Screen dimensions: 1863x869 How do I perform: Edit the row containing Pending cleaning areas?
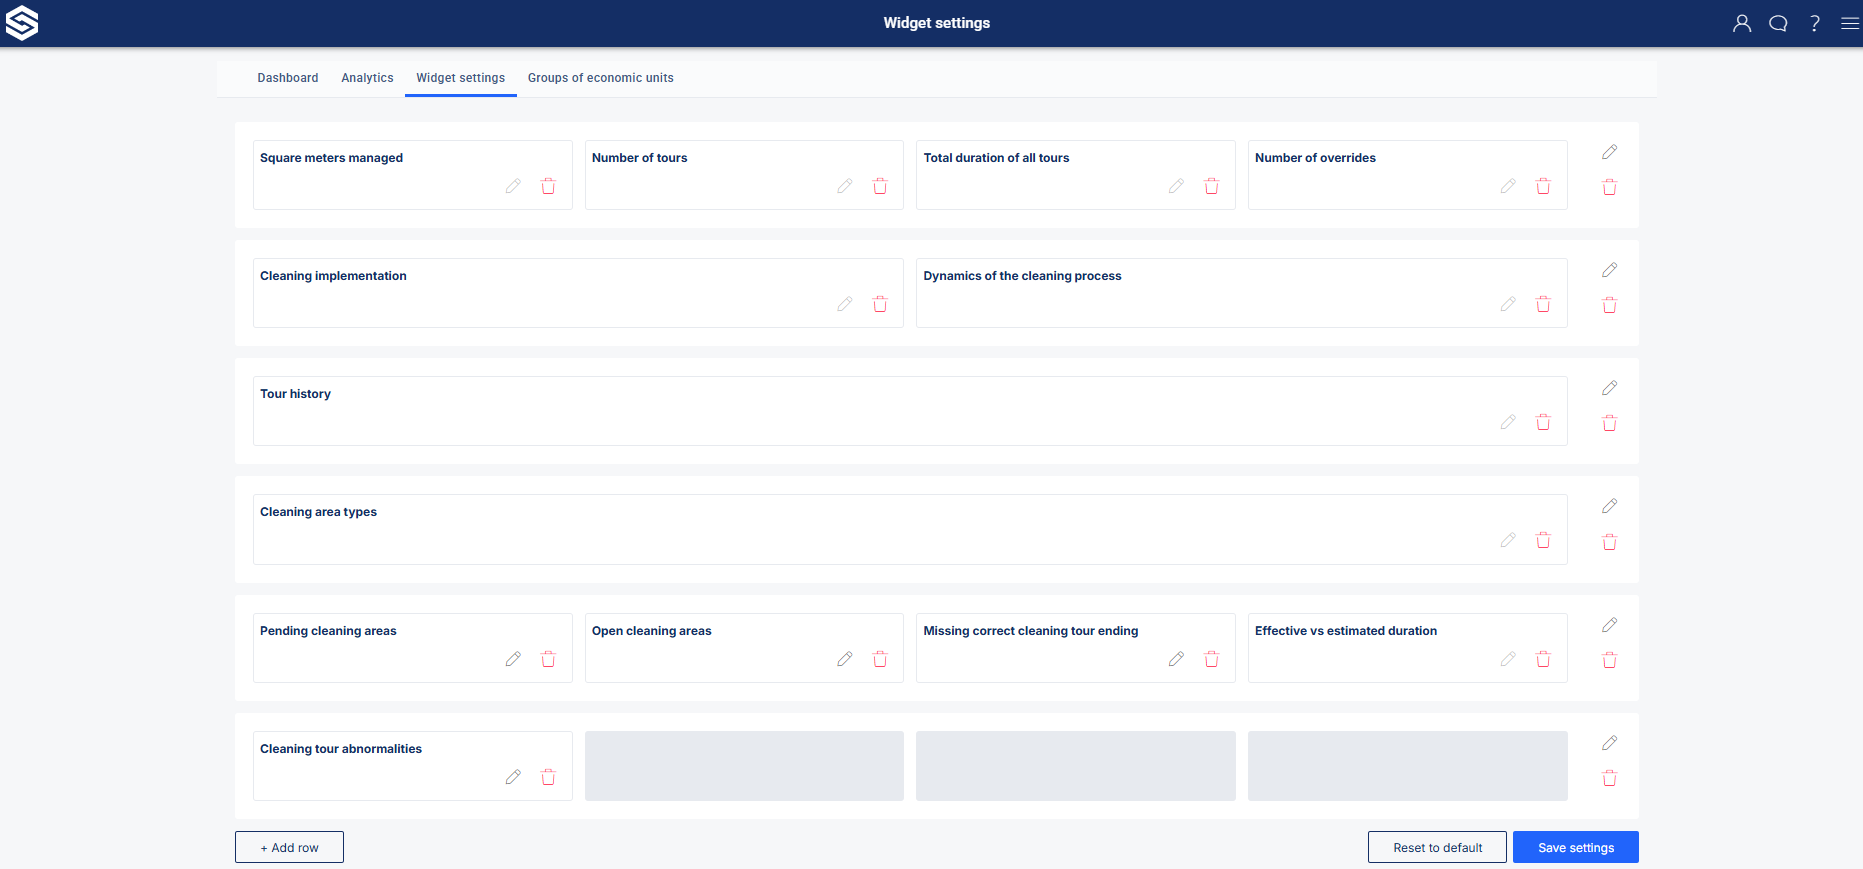tap(1609, 625)
